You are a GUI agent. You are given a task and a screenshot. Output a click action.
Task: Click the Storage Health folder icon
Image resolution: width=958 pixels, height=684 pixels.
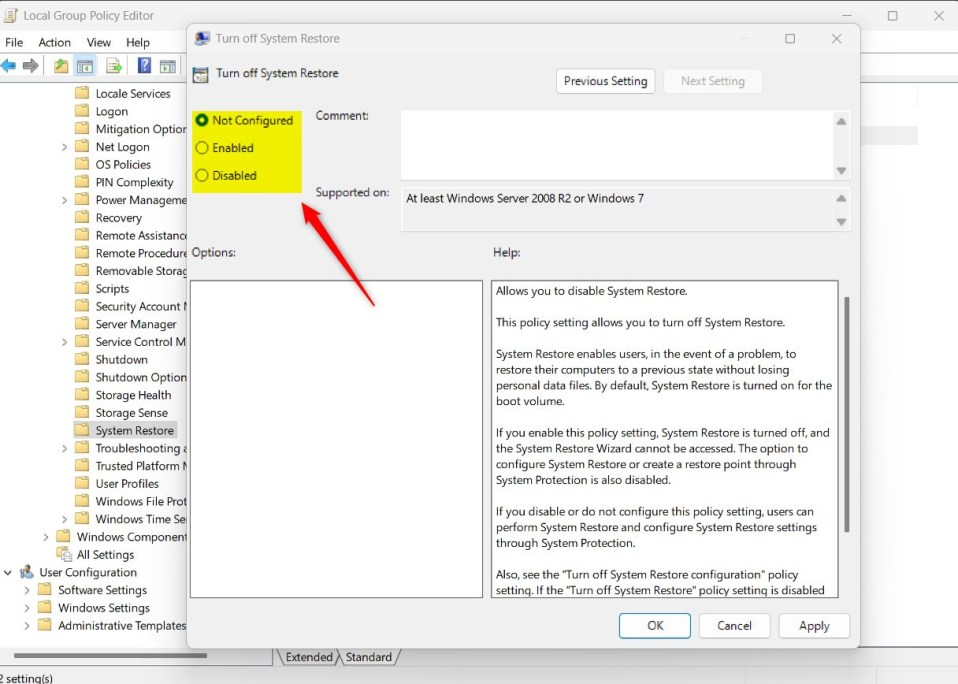(x=82, y=394)
